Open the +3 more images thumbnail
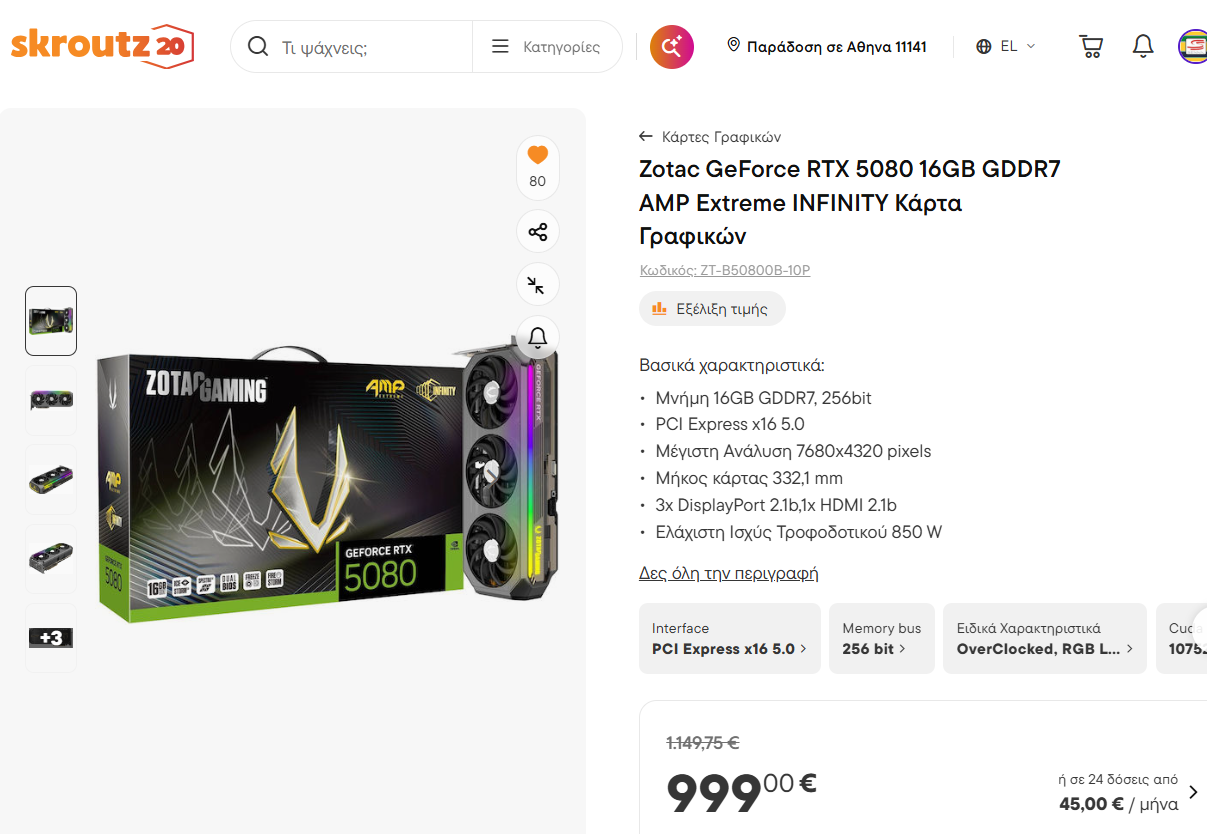 click(x=51, y=638)
